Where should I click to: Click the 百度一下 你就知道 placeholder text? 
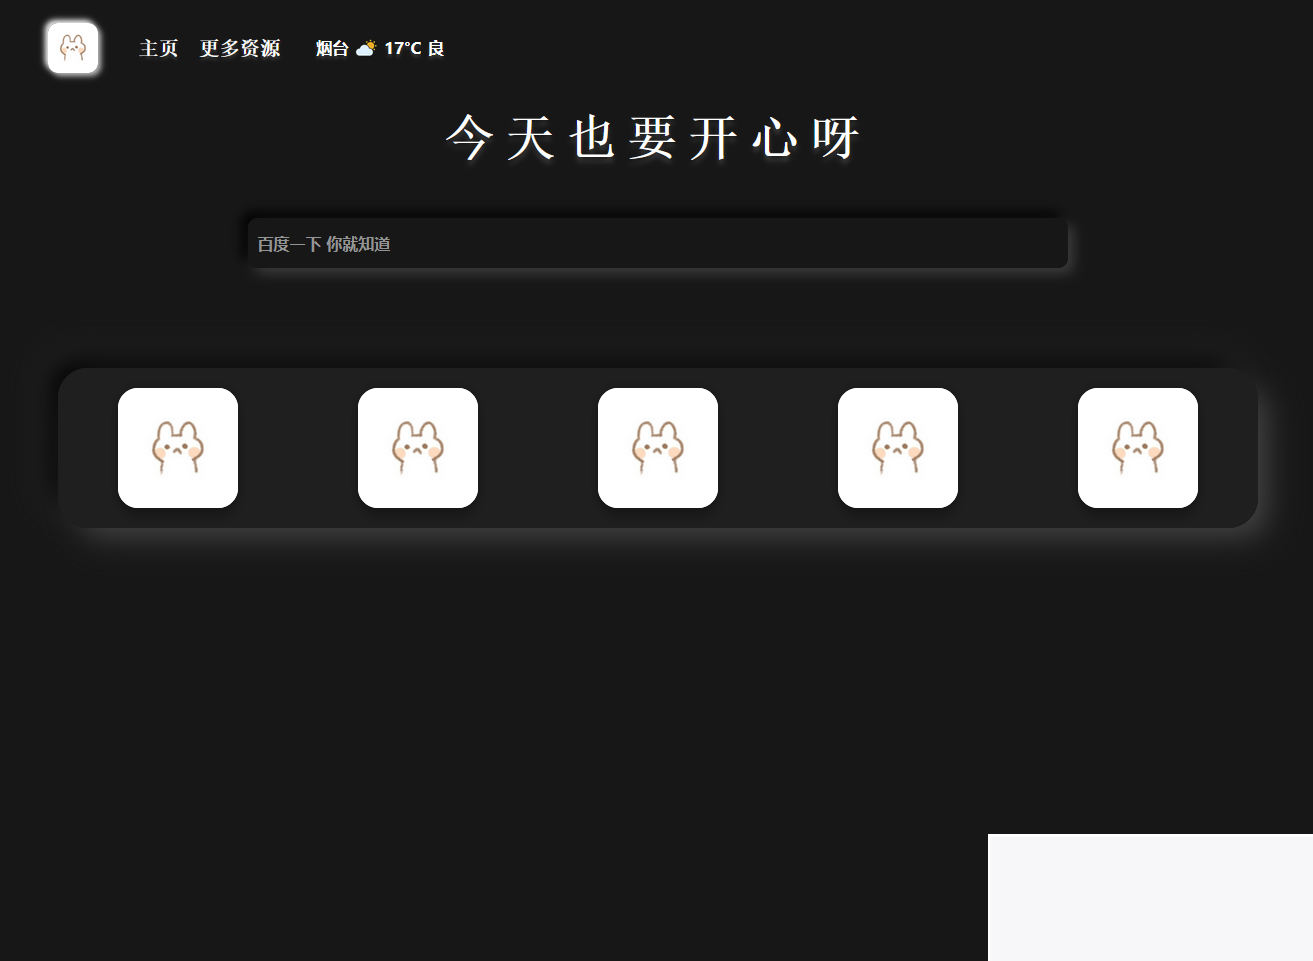325,243
